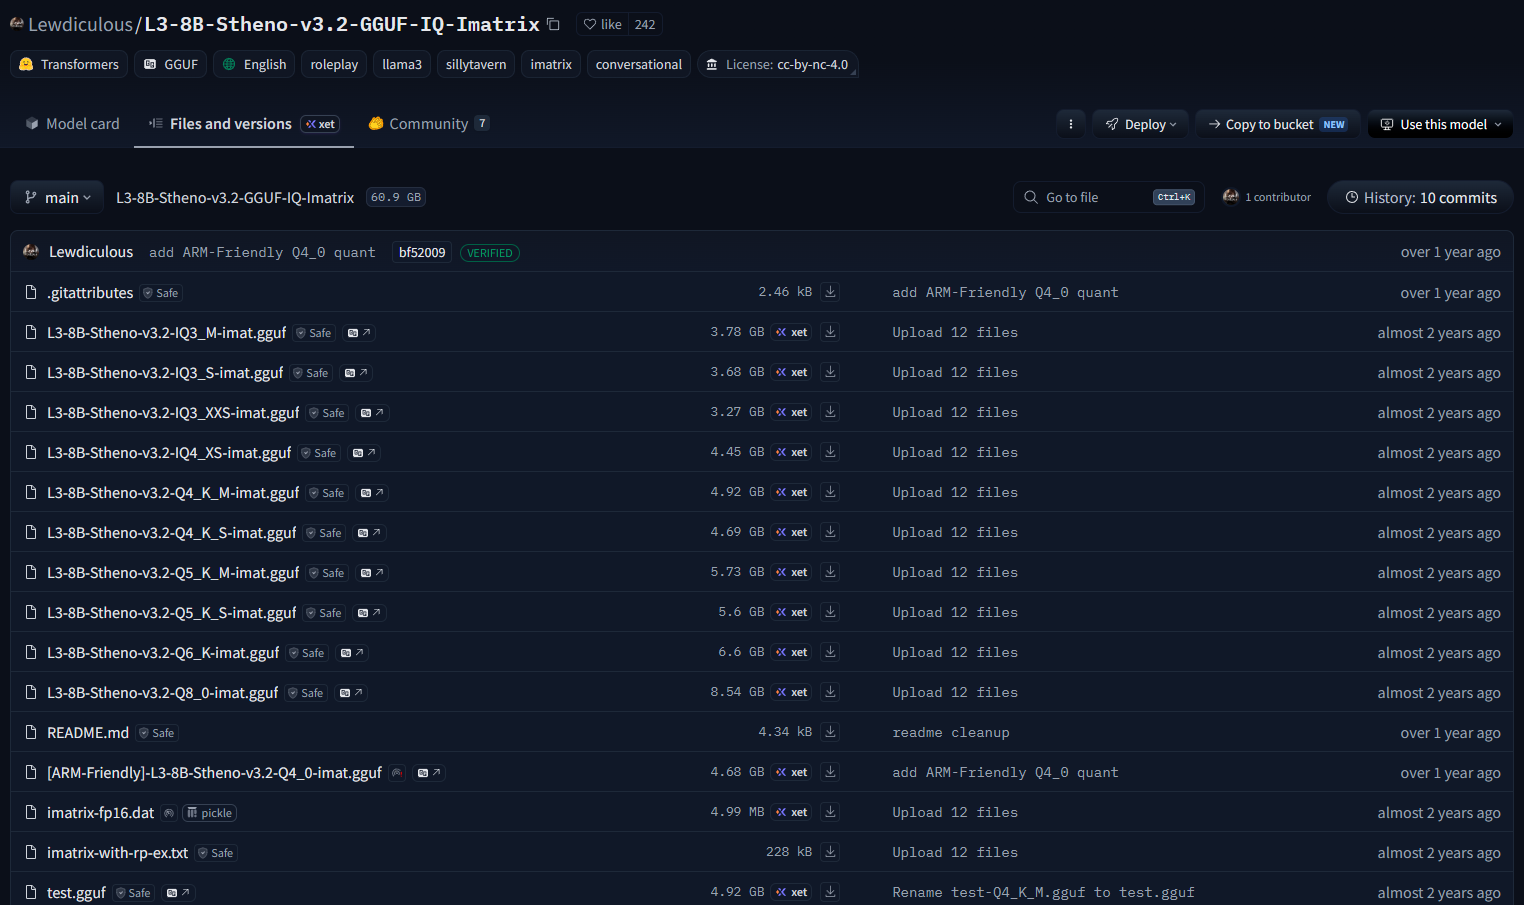Download L3-8B-Stheno-v3.2-IQ4_XS-imat.gguf

(x=830, y=452)
